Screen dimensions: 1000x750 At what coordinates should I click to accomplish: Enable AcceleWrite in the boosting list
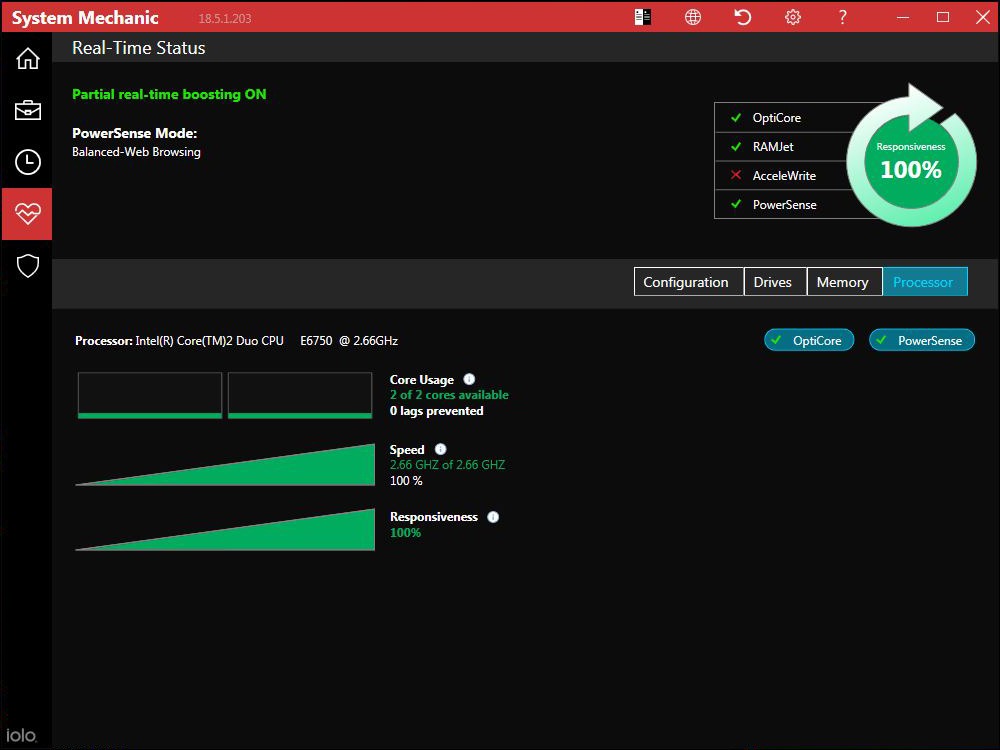point(734,175)
